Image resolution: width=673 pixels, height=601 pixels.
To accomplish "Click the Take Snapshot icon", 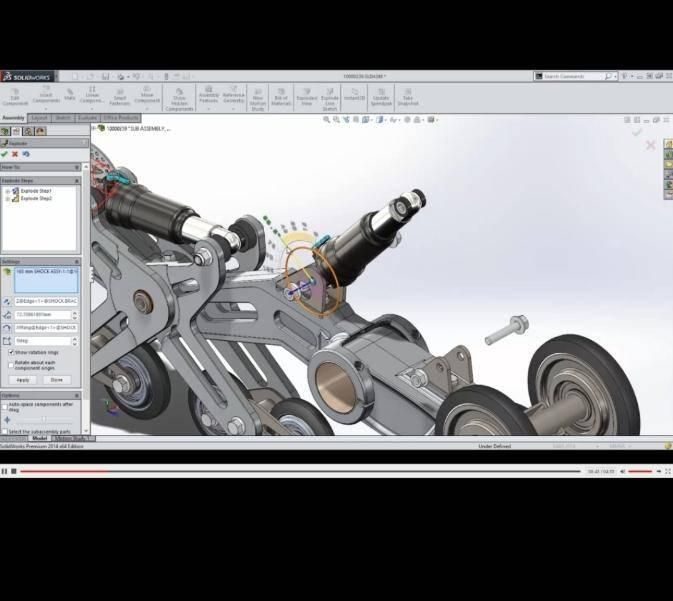I will click(408, 95).
